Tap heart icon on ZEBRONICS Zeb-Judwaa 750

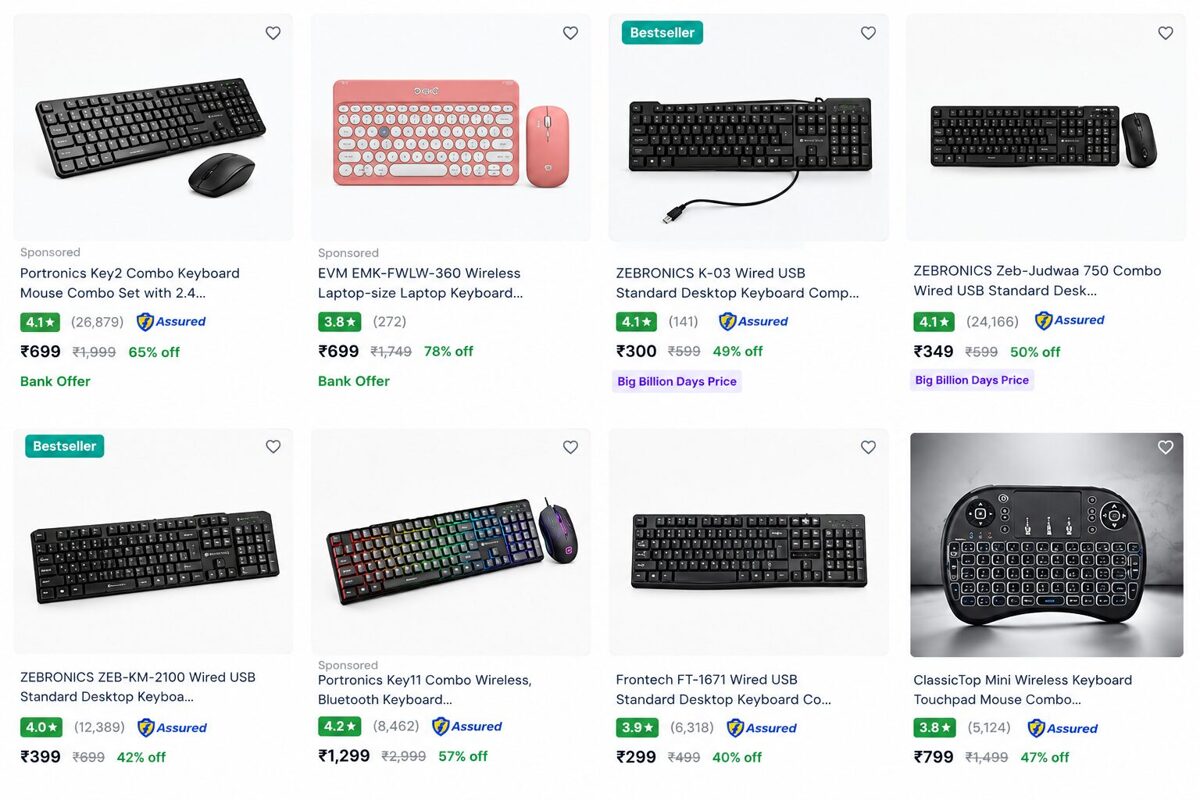pos(1165,33)
